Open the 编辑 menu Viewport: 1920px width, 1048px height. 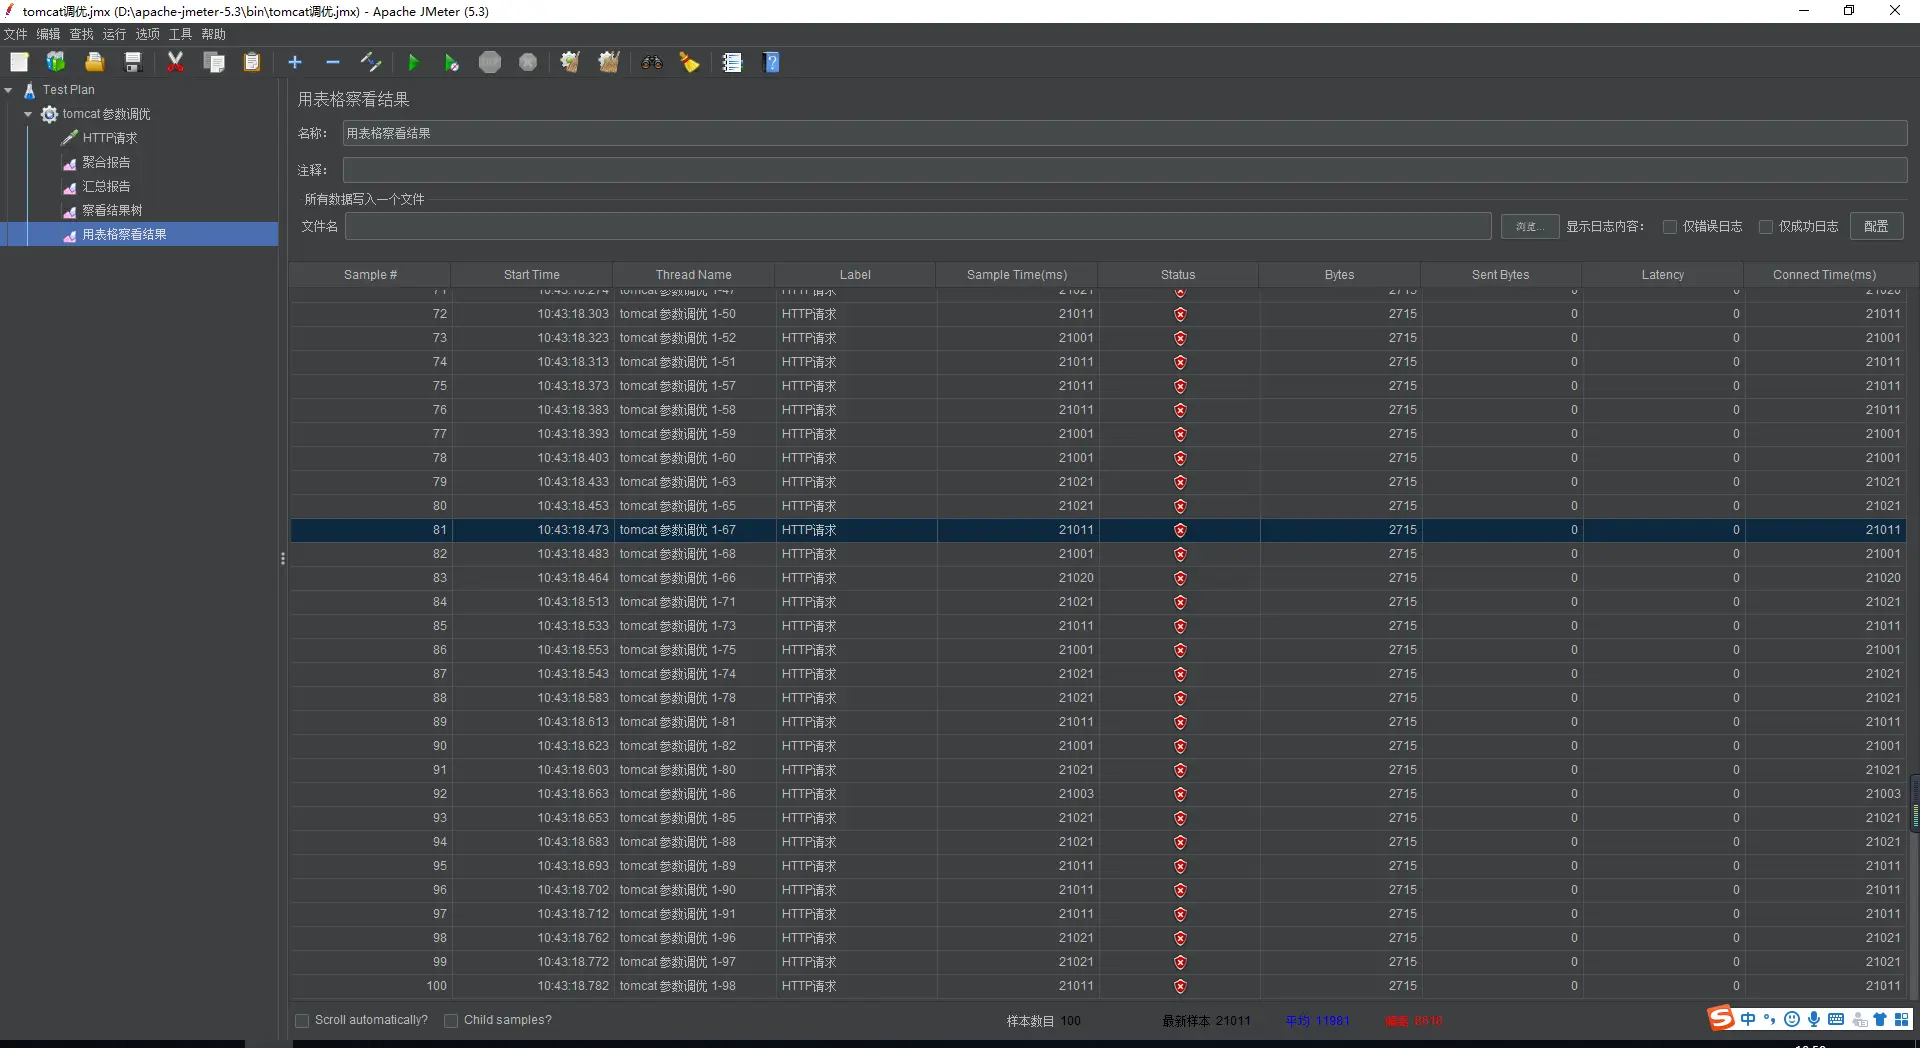point(49,34)
